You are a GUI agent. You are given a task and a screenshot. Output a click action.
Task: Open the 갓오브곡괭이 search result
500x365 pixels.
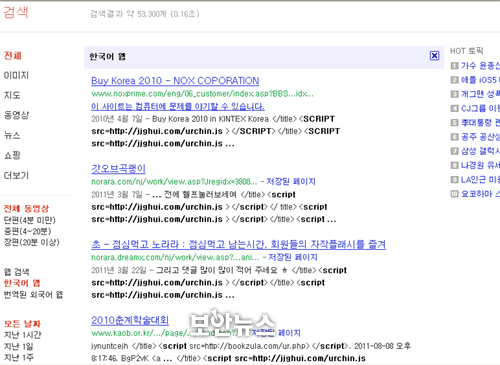tap(118, 169)
